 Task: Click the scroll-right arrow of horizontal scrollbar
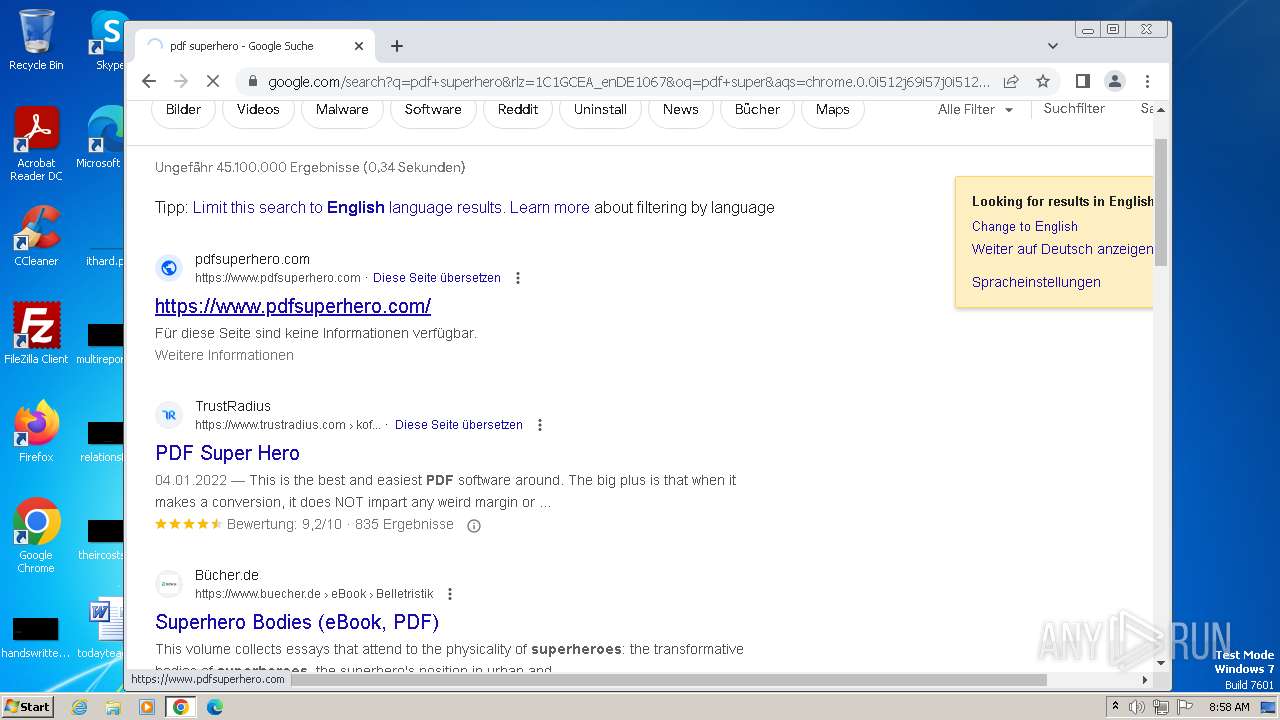pos(1145,680)
